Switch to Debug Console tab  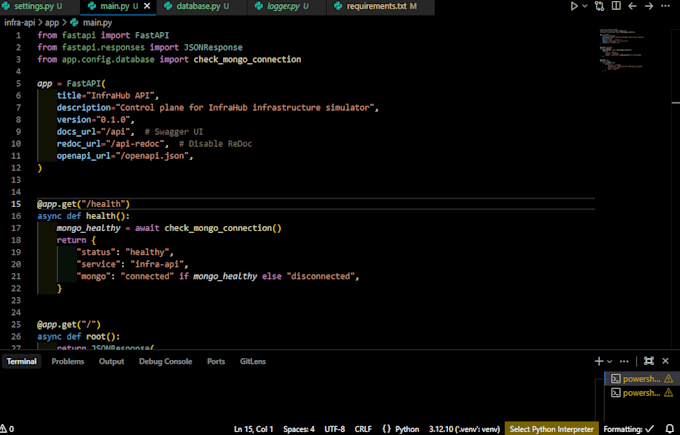[x=165, y=361]
